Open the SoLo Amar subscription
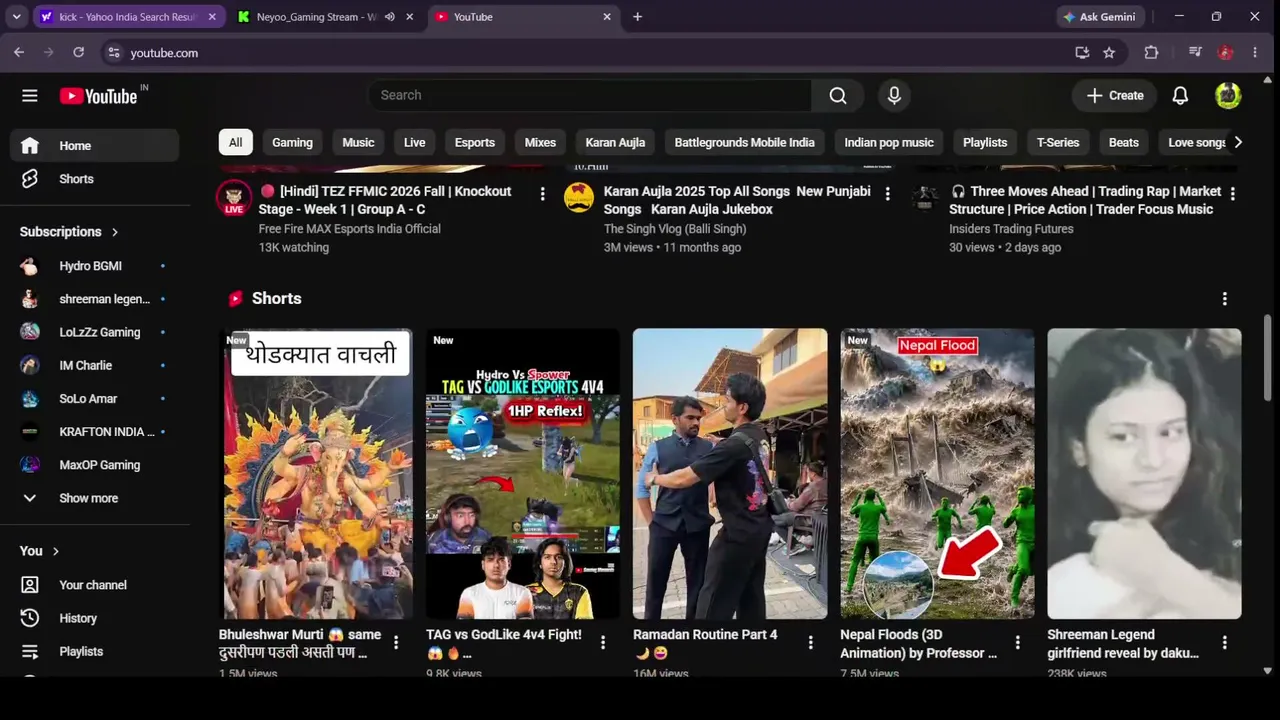1280x720 pixels. (95, 399)
